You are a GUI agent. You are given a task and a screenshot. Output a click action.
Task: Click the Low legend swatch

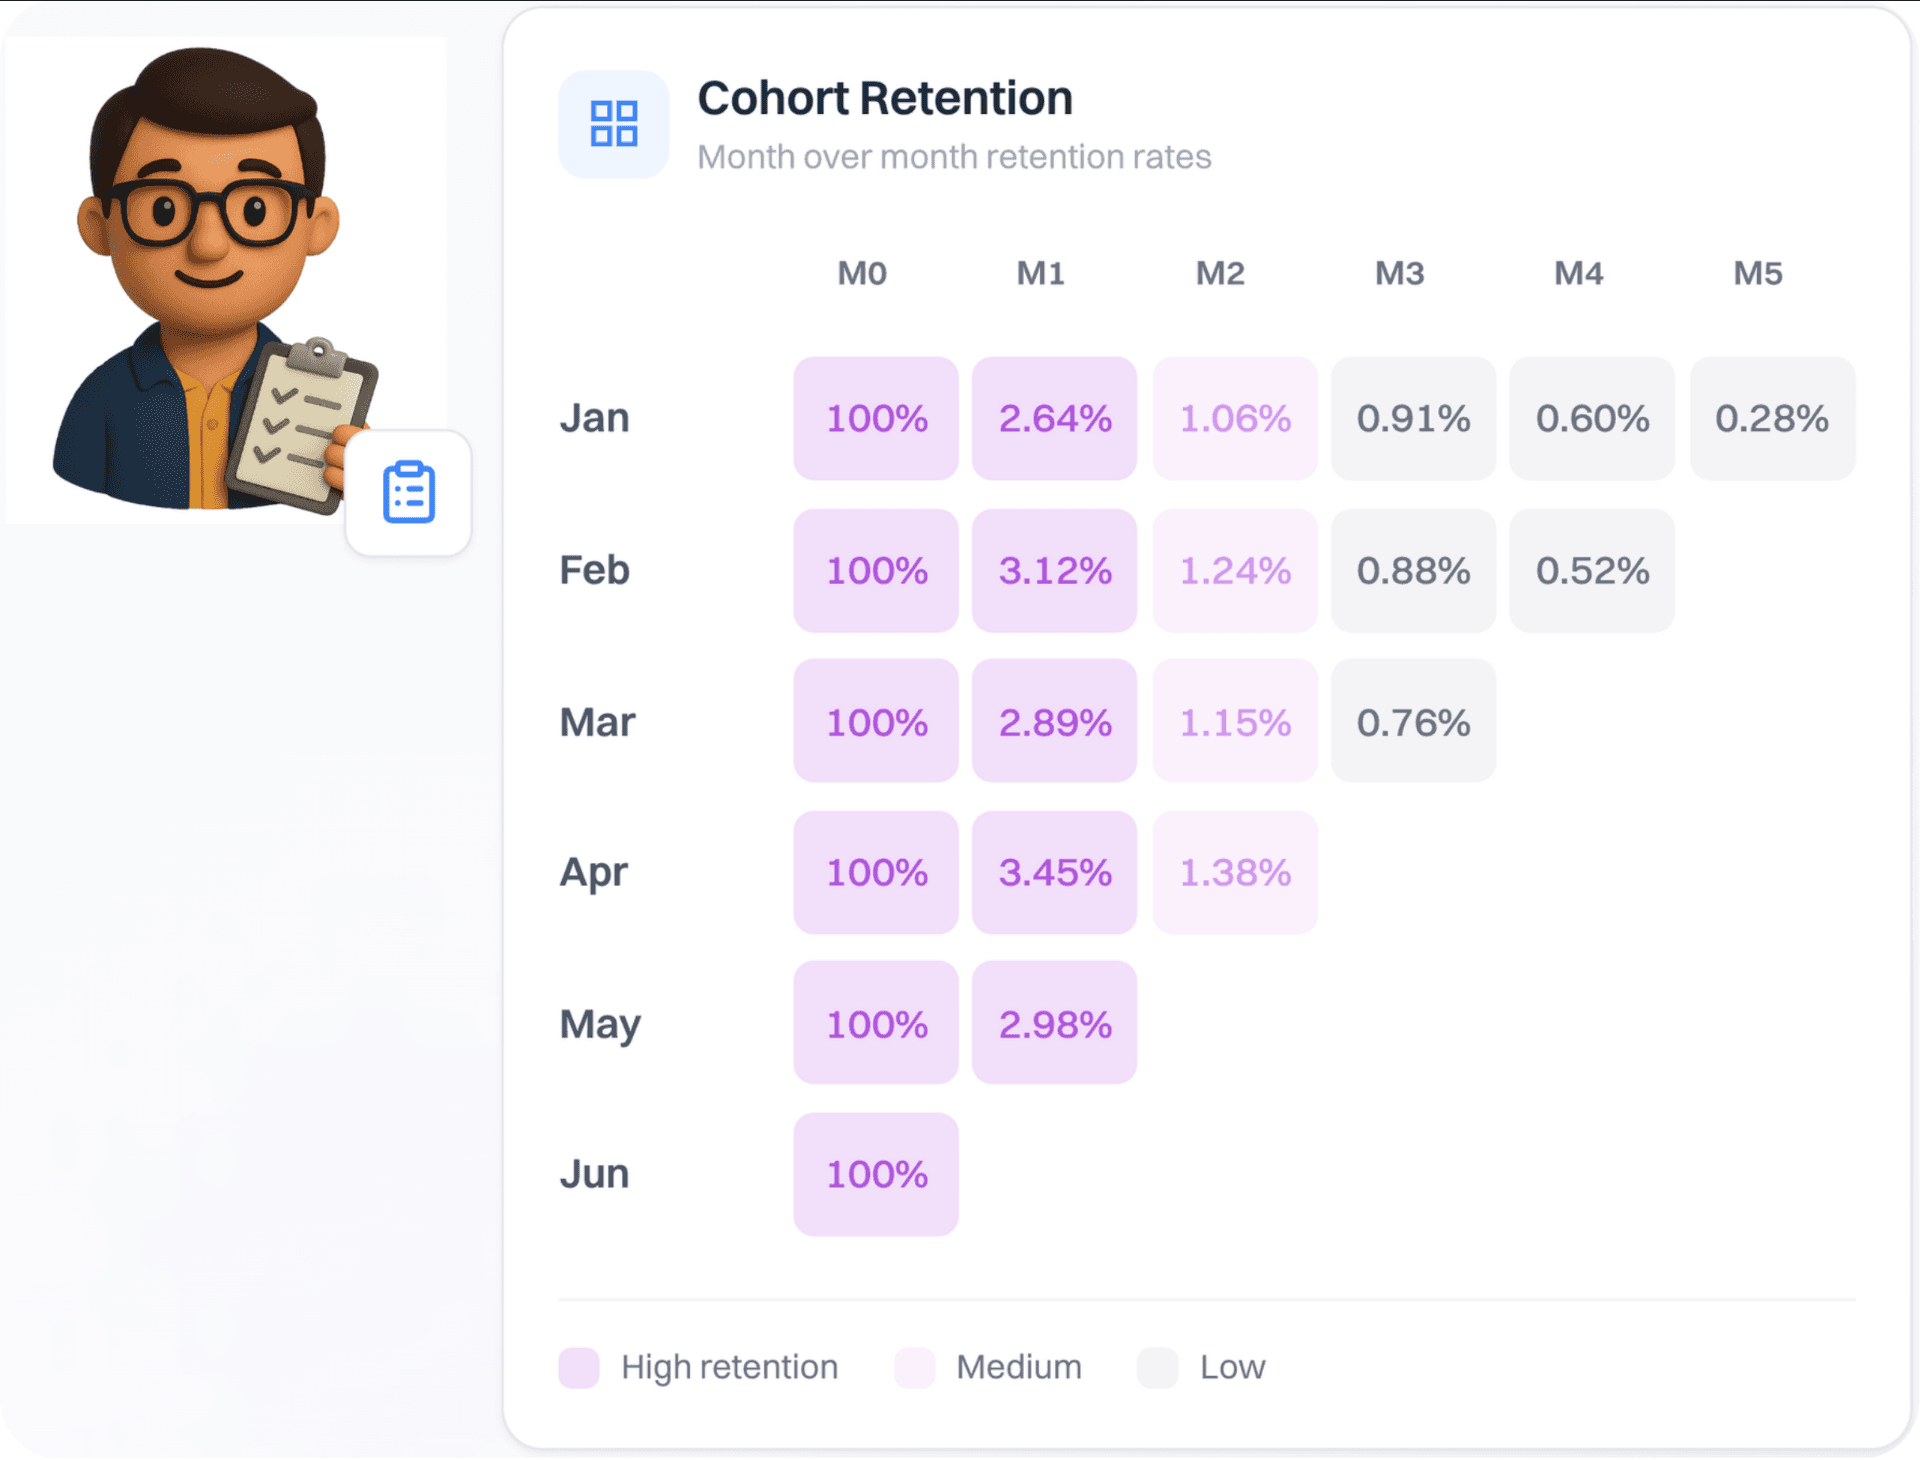(x=1156, y=1367)
